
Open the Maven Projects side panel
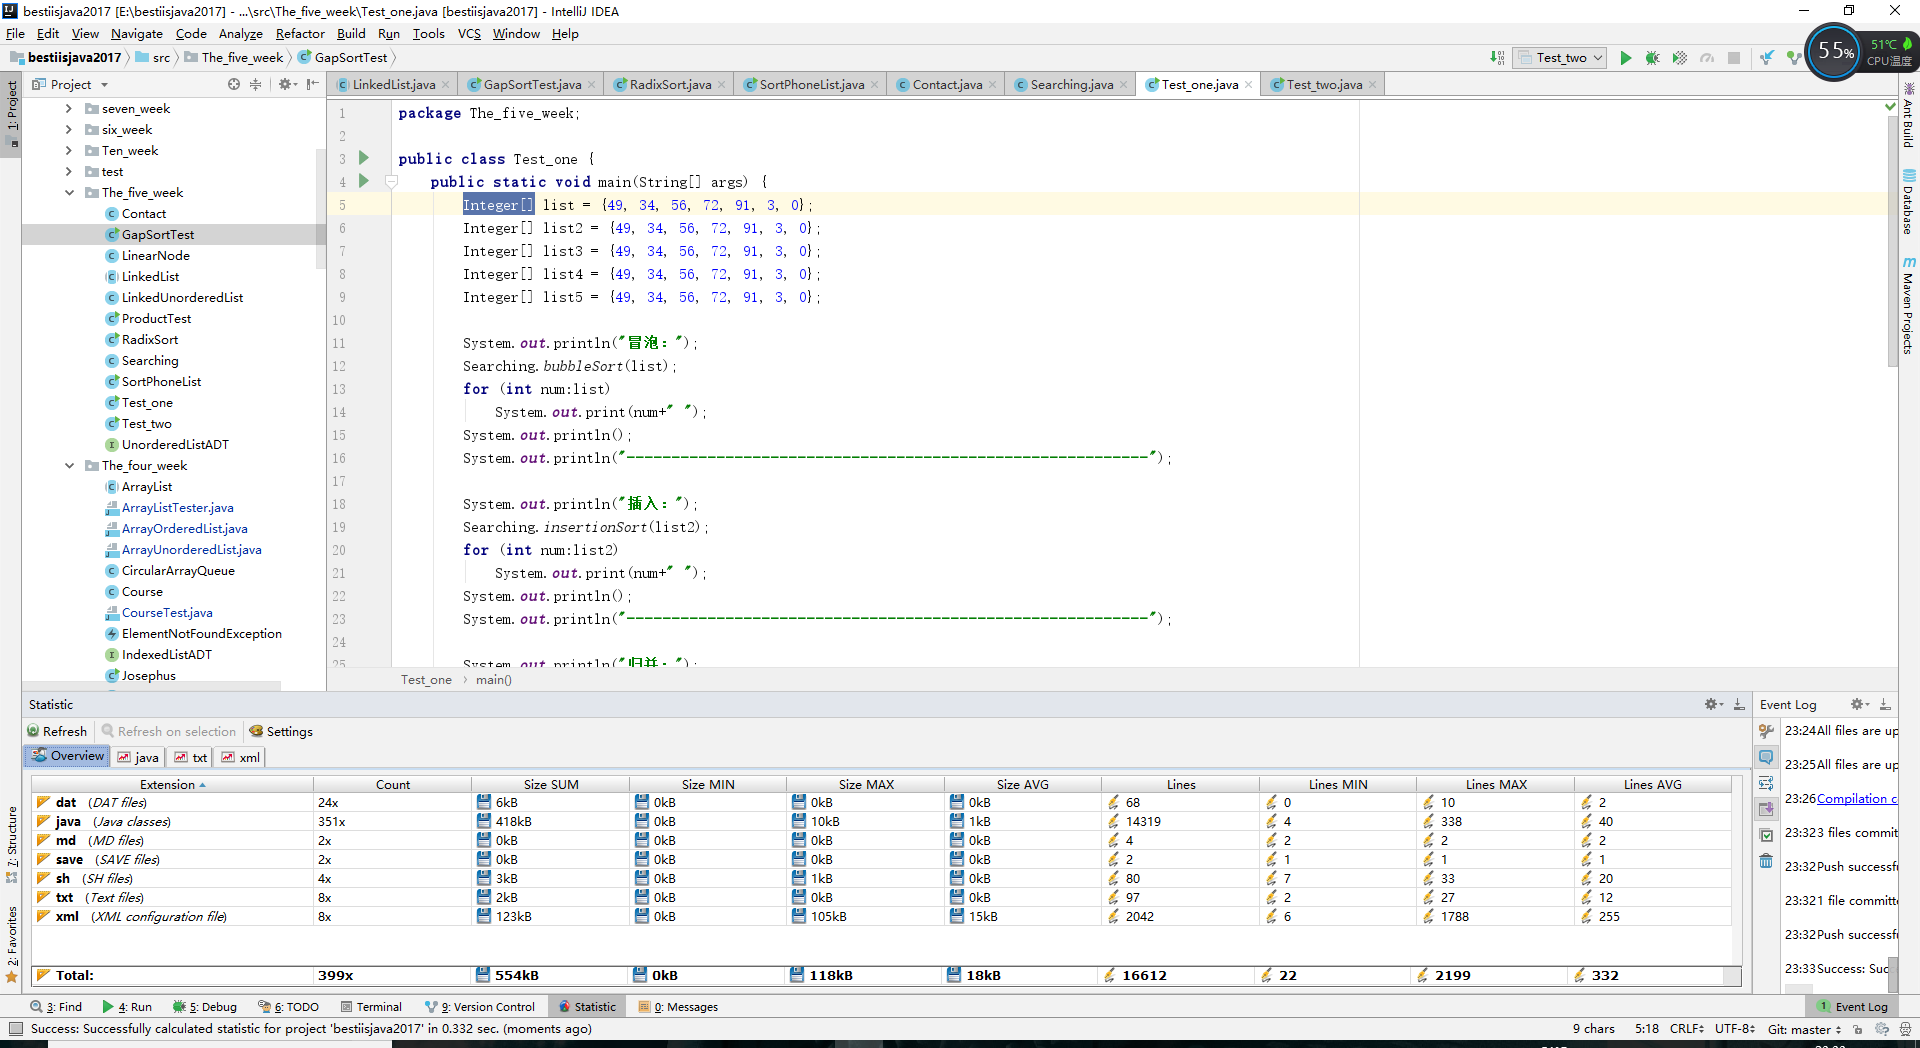tap(1908, 306)
